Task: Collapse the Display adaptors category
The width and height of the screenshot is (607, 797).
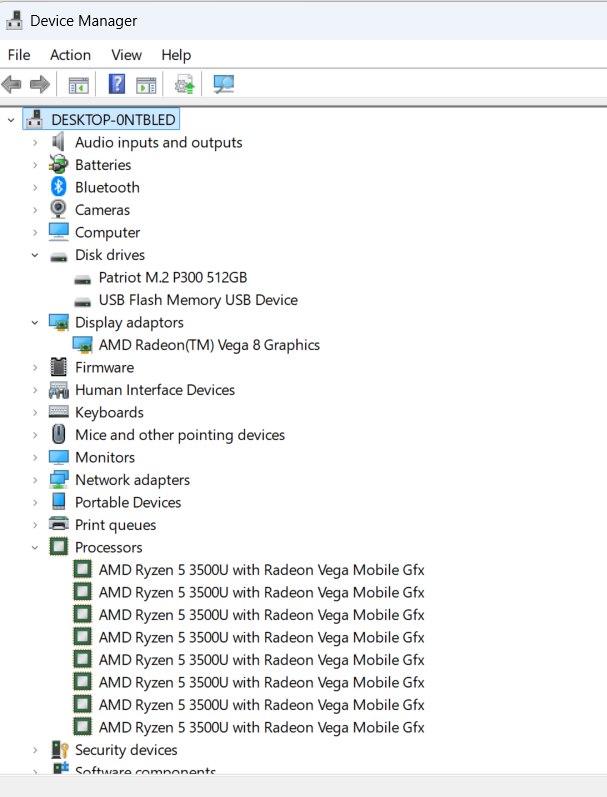Action: pos(35,323)
